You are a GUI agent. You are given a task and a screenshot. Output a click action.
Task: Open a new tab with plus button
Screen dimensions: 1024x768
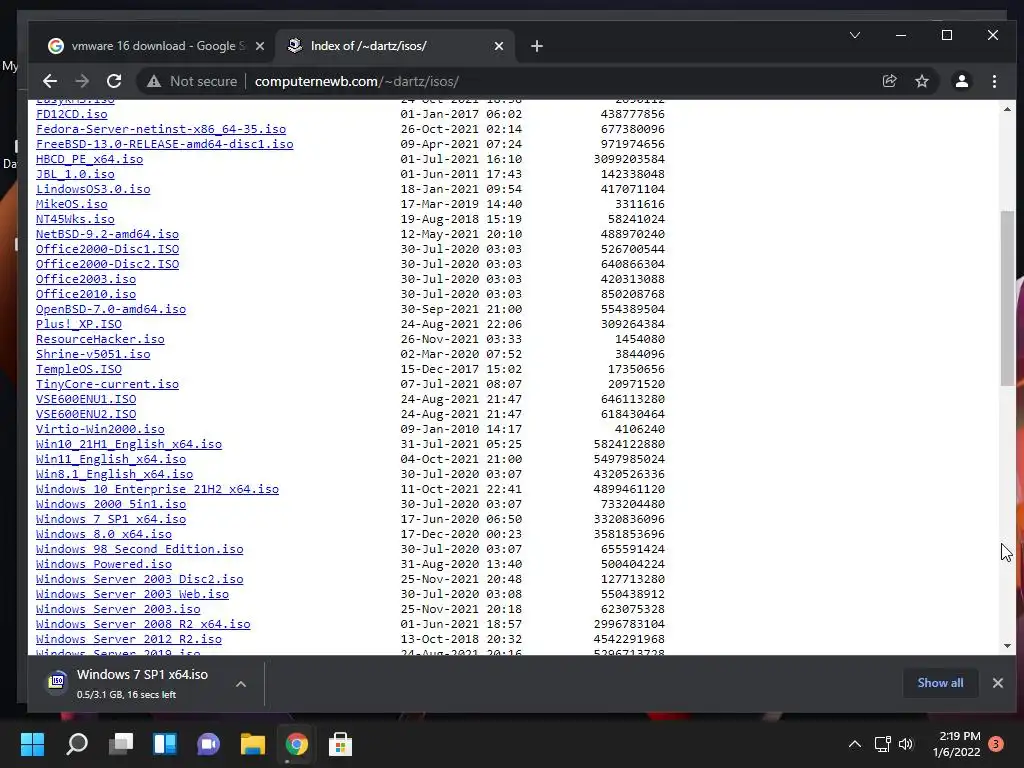pos(537,46)
